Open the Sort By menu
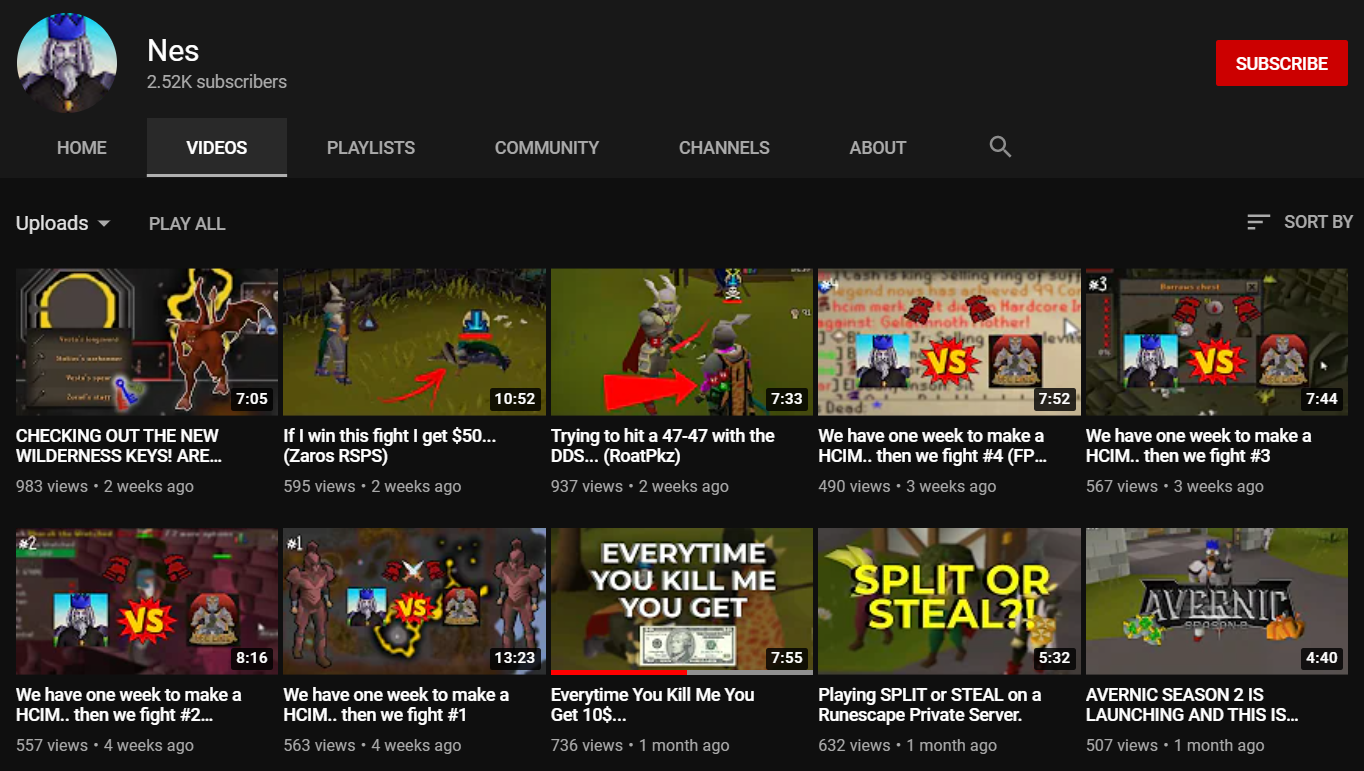 [1300, 222]
